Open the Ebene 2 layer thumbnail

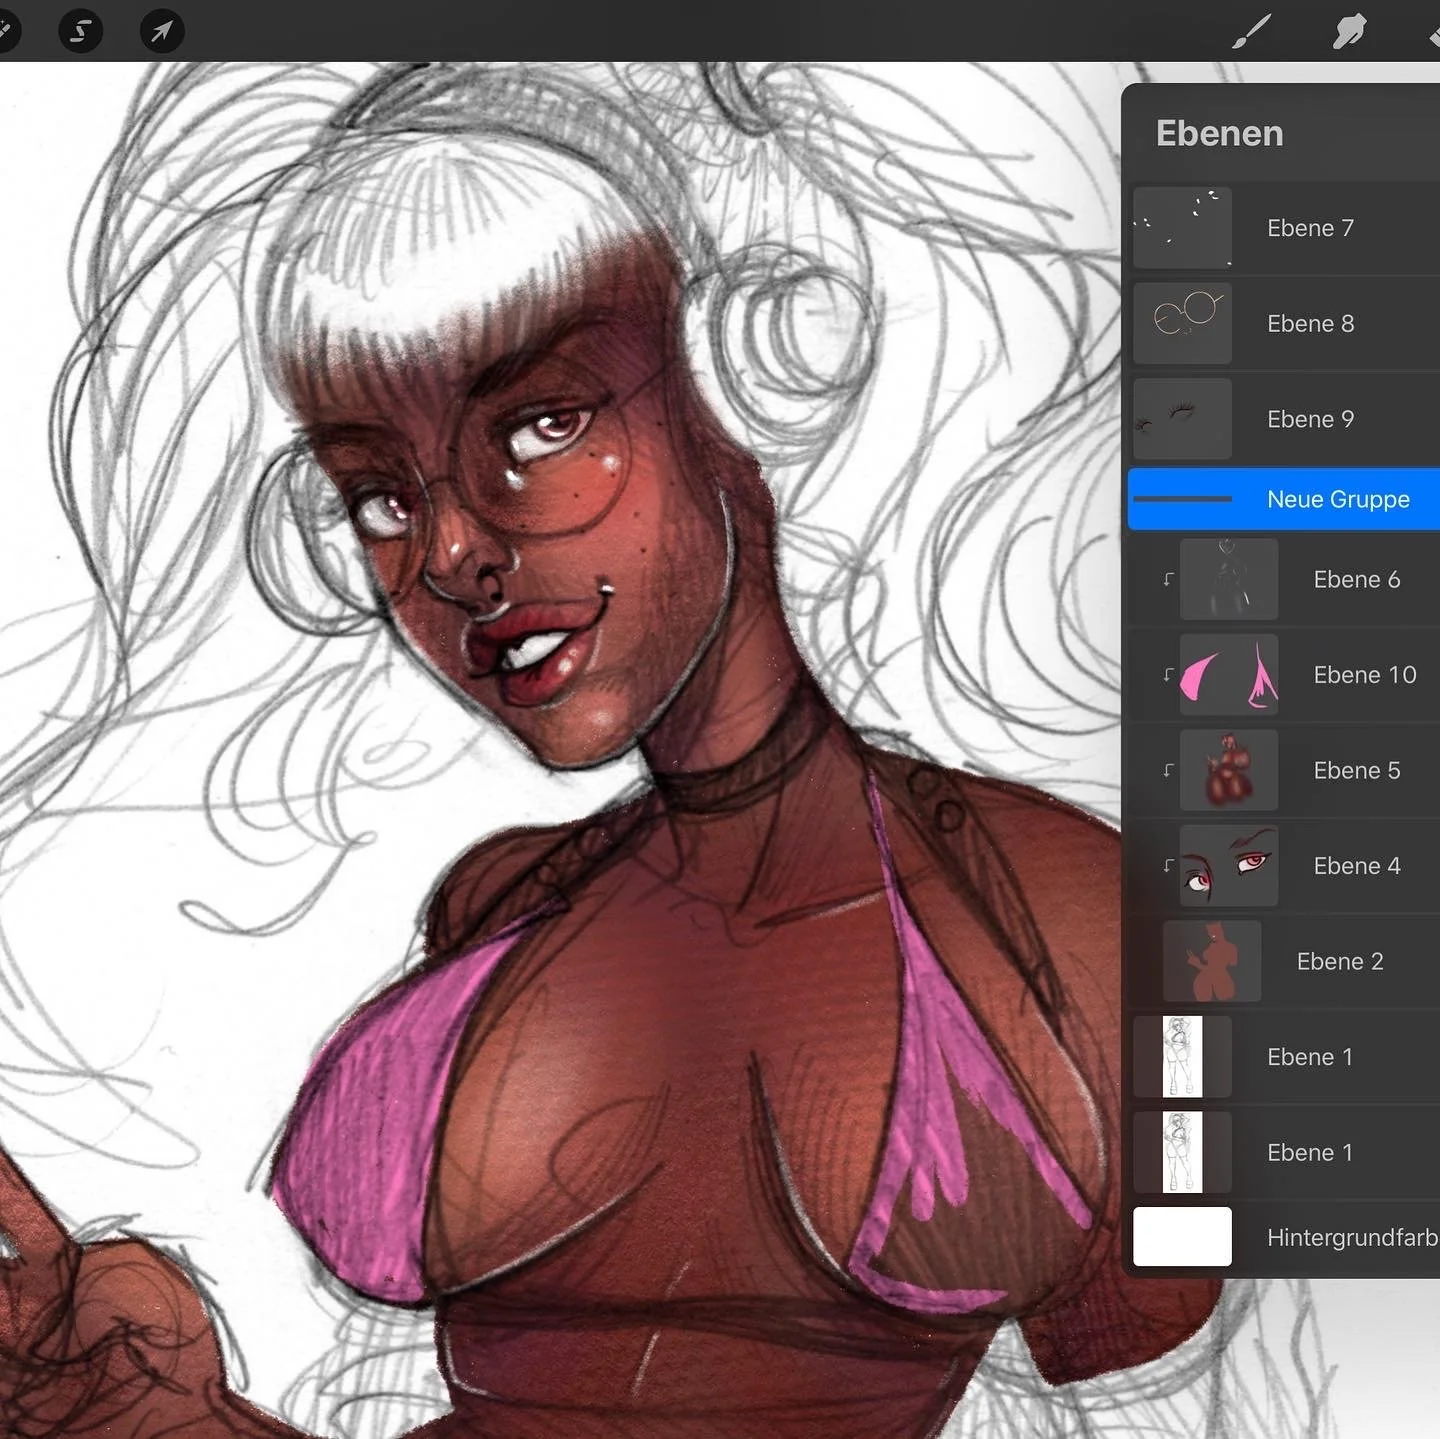(1212, 961)
